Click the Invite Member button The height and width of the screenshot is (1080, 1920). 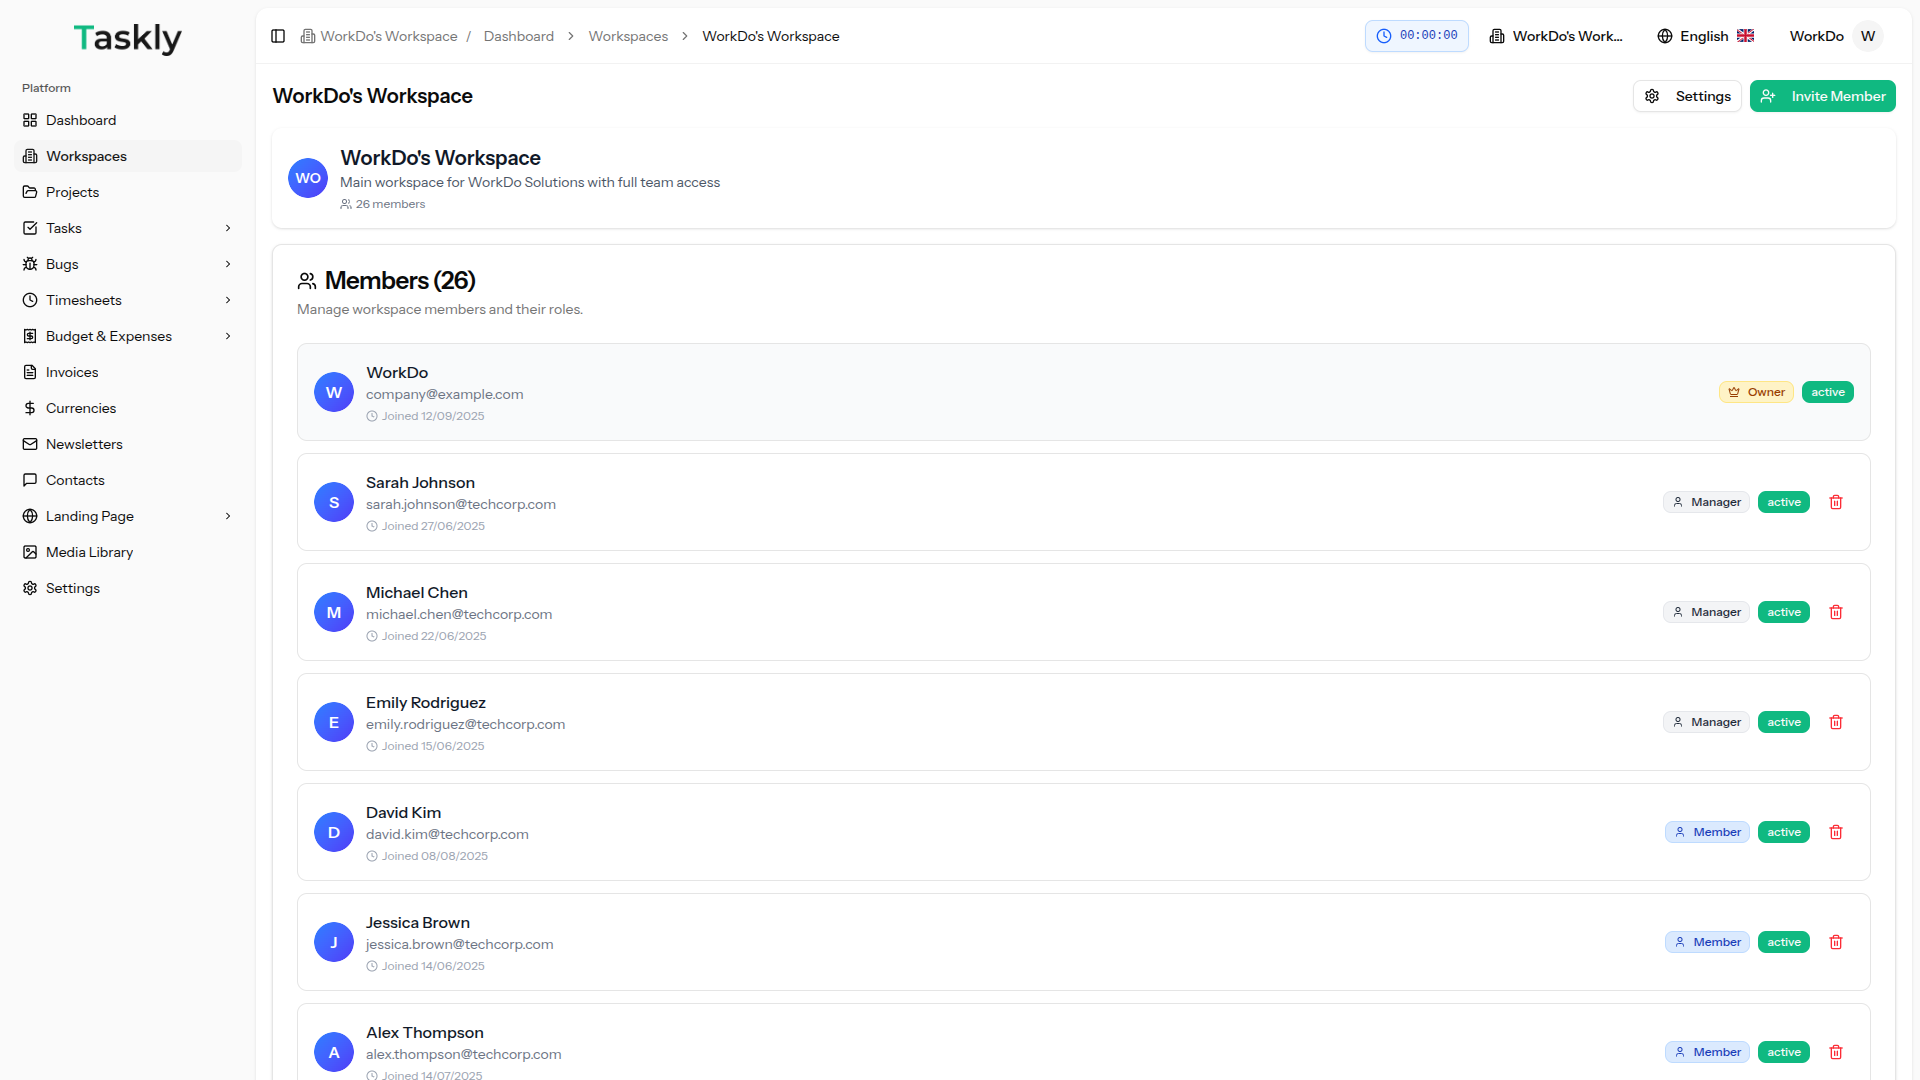[x=1822, y=96]
